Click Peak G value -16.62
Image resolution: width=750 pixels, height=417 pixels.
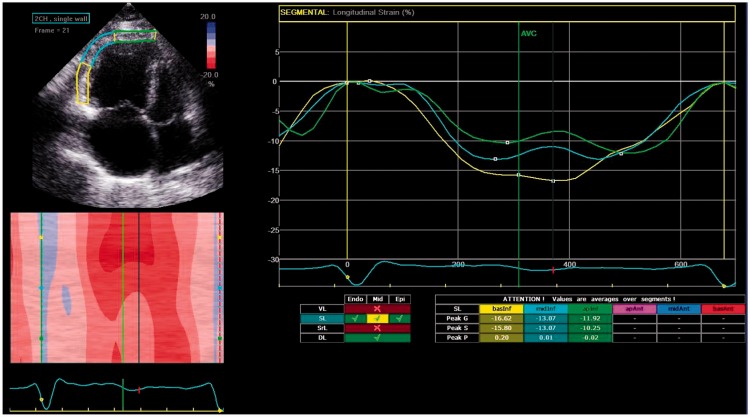coord(501,318)
